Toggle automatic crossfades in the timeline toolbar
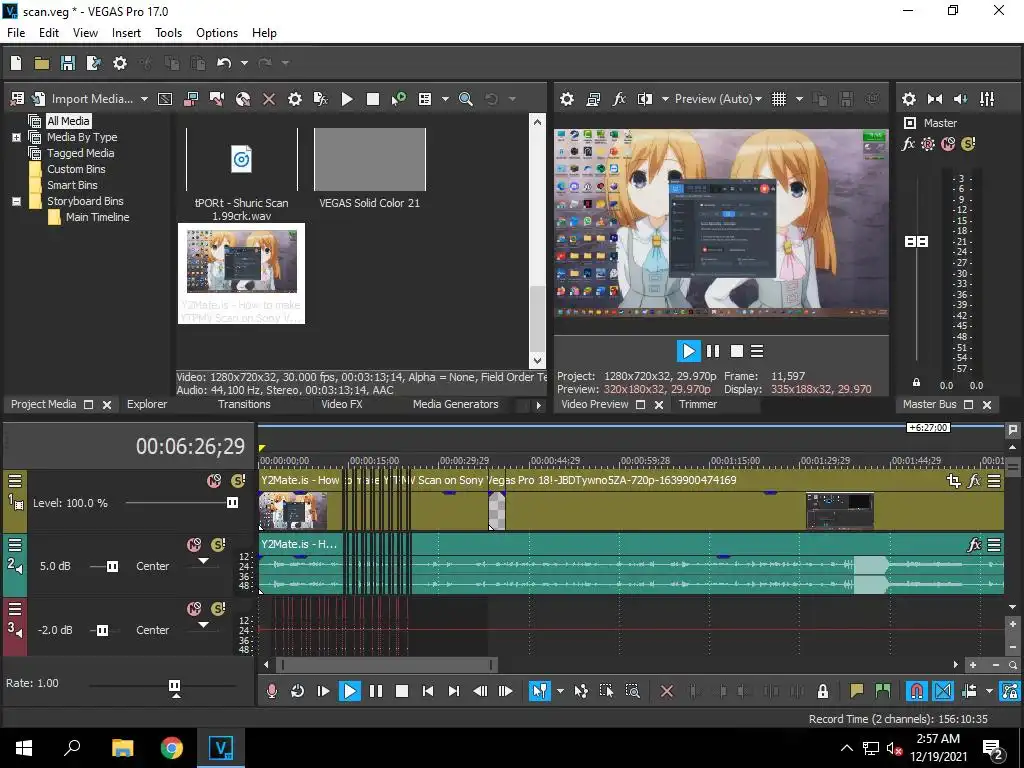The image size is (1024, 768). pyautogui.click(x=942, y=690)
